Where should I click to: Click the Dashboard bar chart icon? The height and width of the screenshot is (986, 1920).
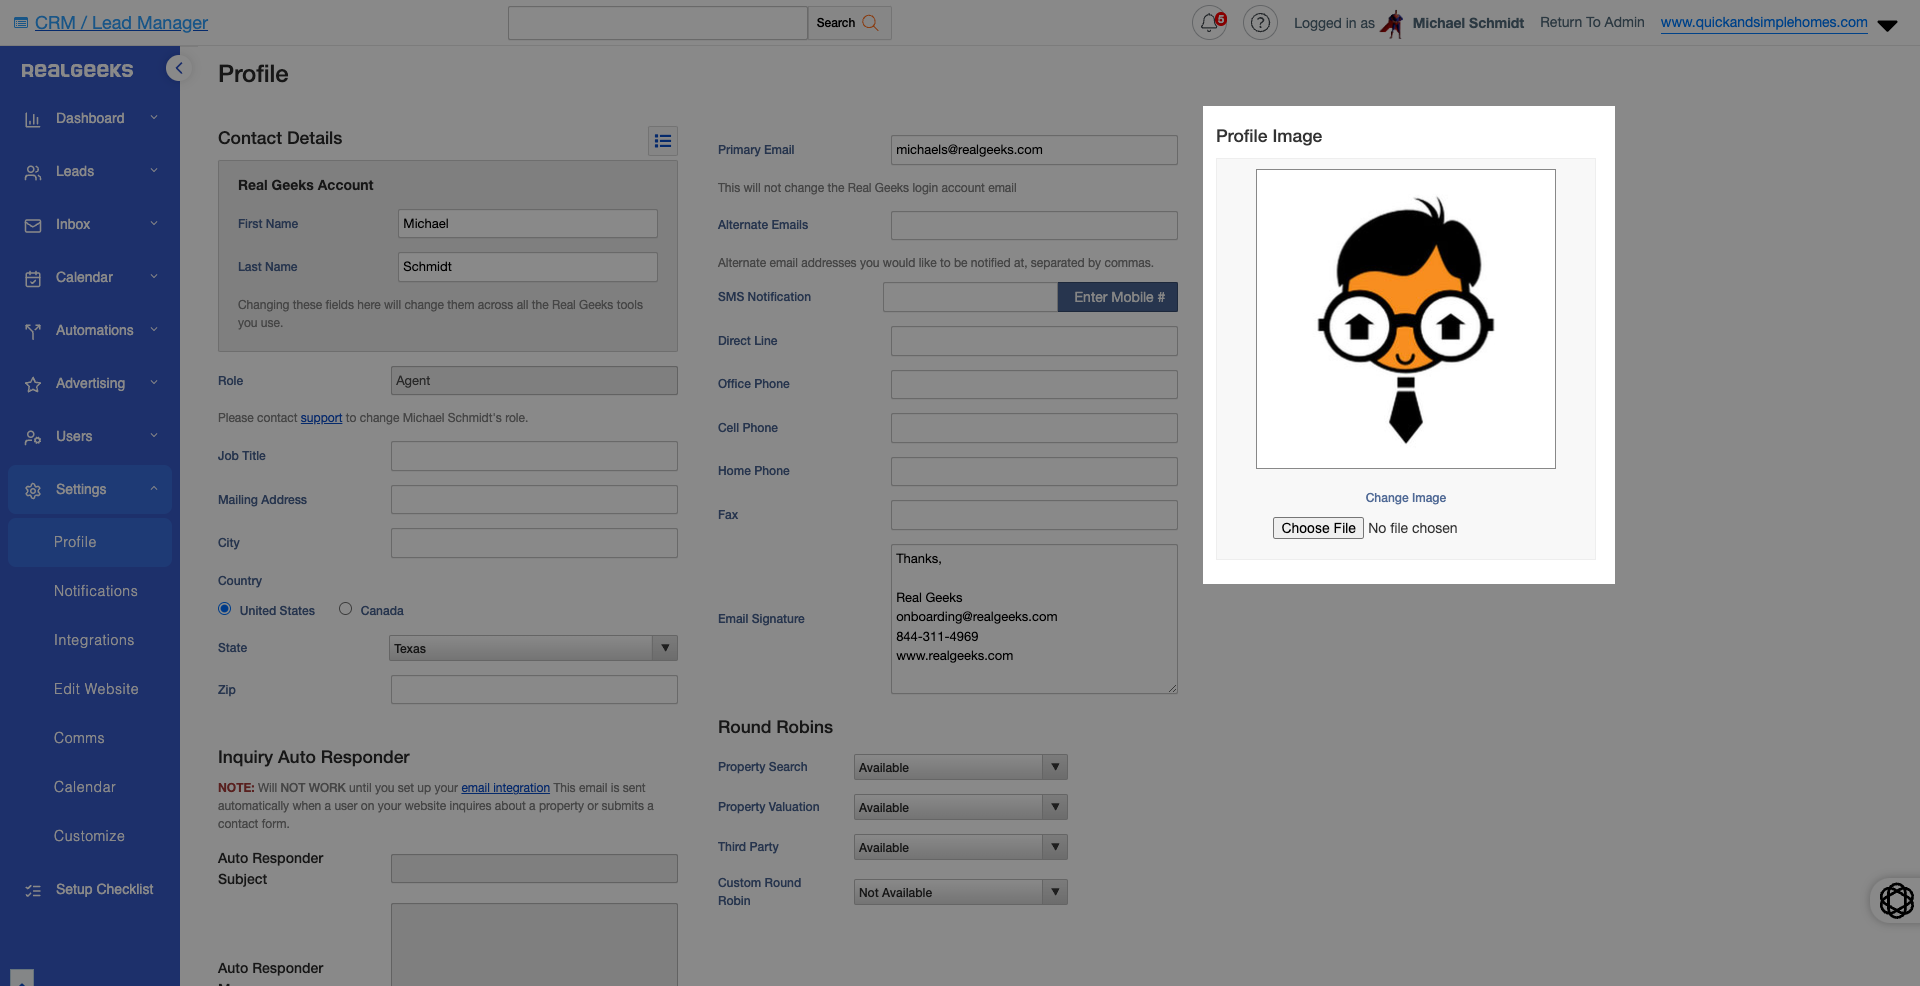(x=32, y=119)
